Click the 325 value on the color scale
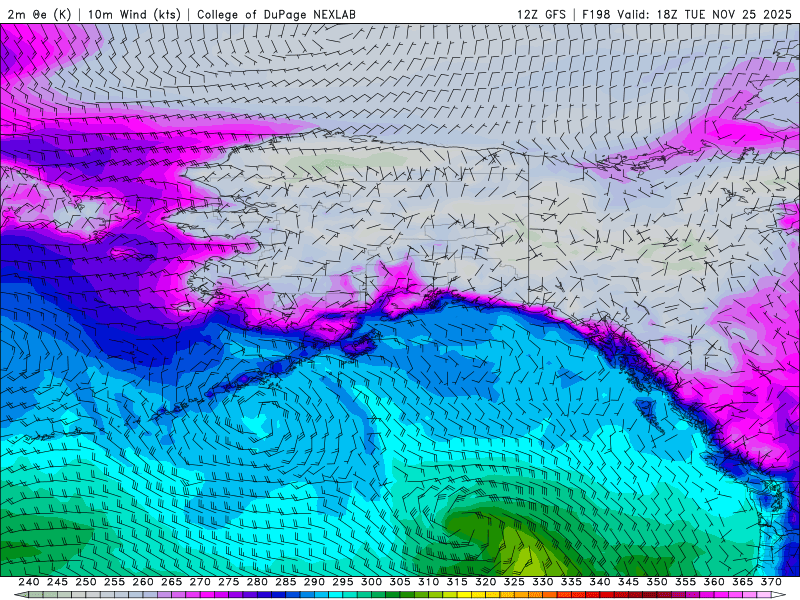800x600 pixels. 514,582
